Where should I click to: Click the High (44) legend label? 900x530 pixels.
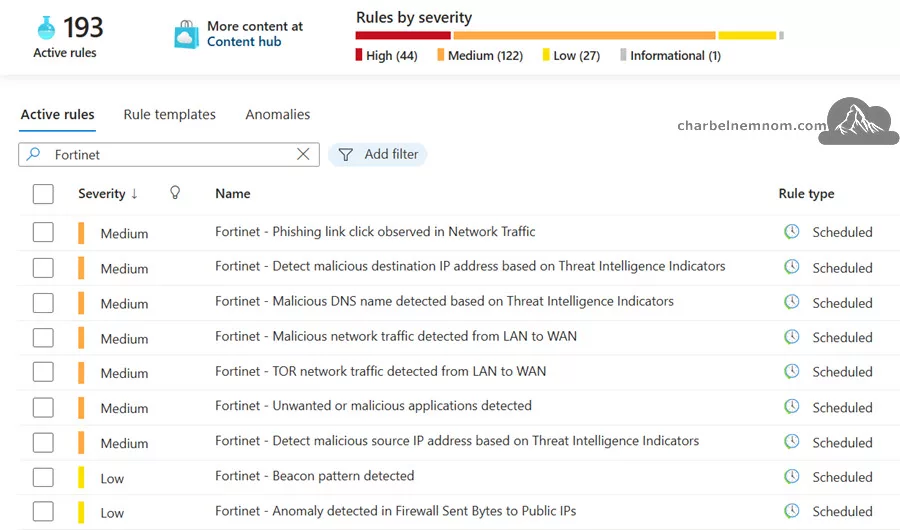pos(391,56)
